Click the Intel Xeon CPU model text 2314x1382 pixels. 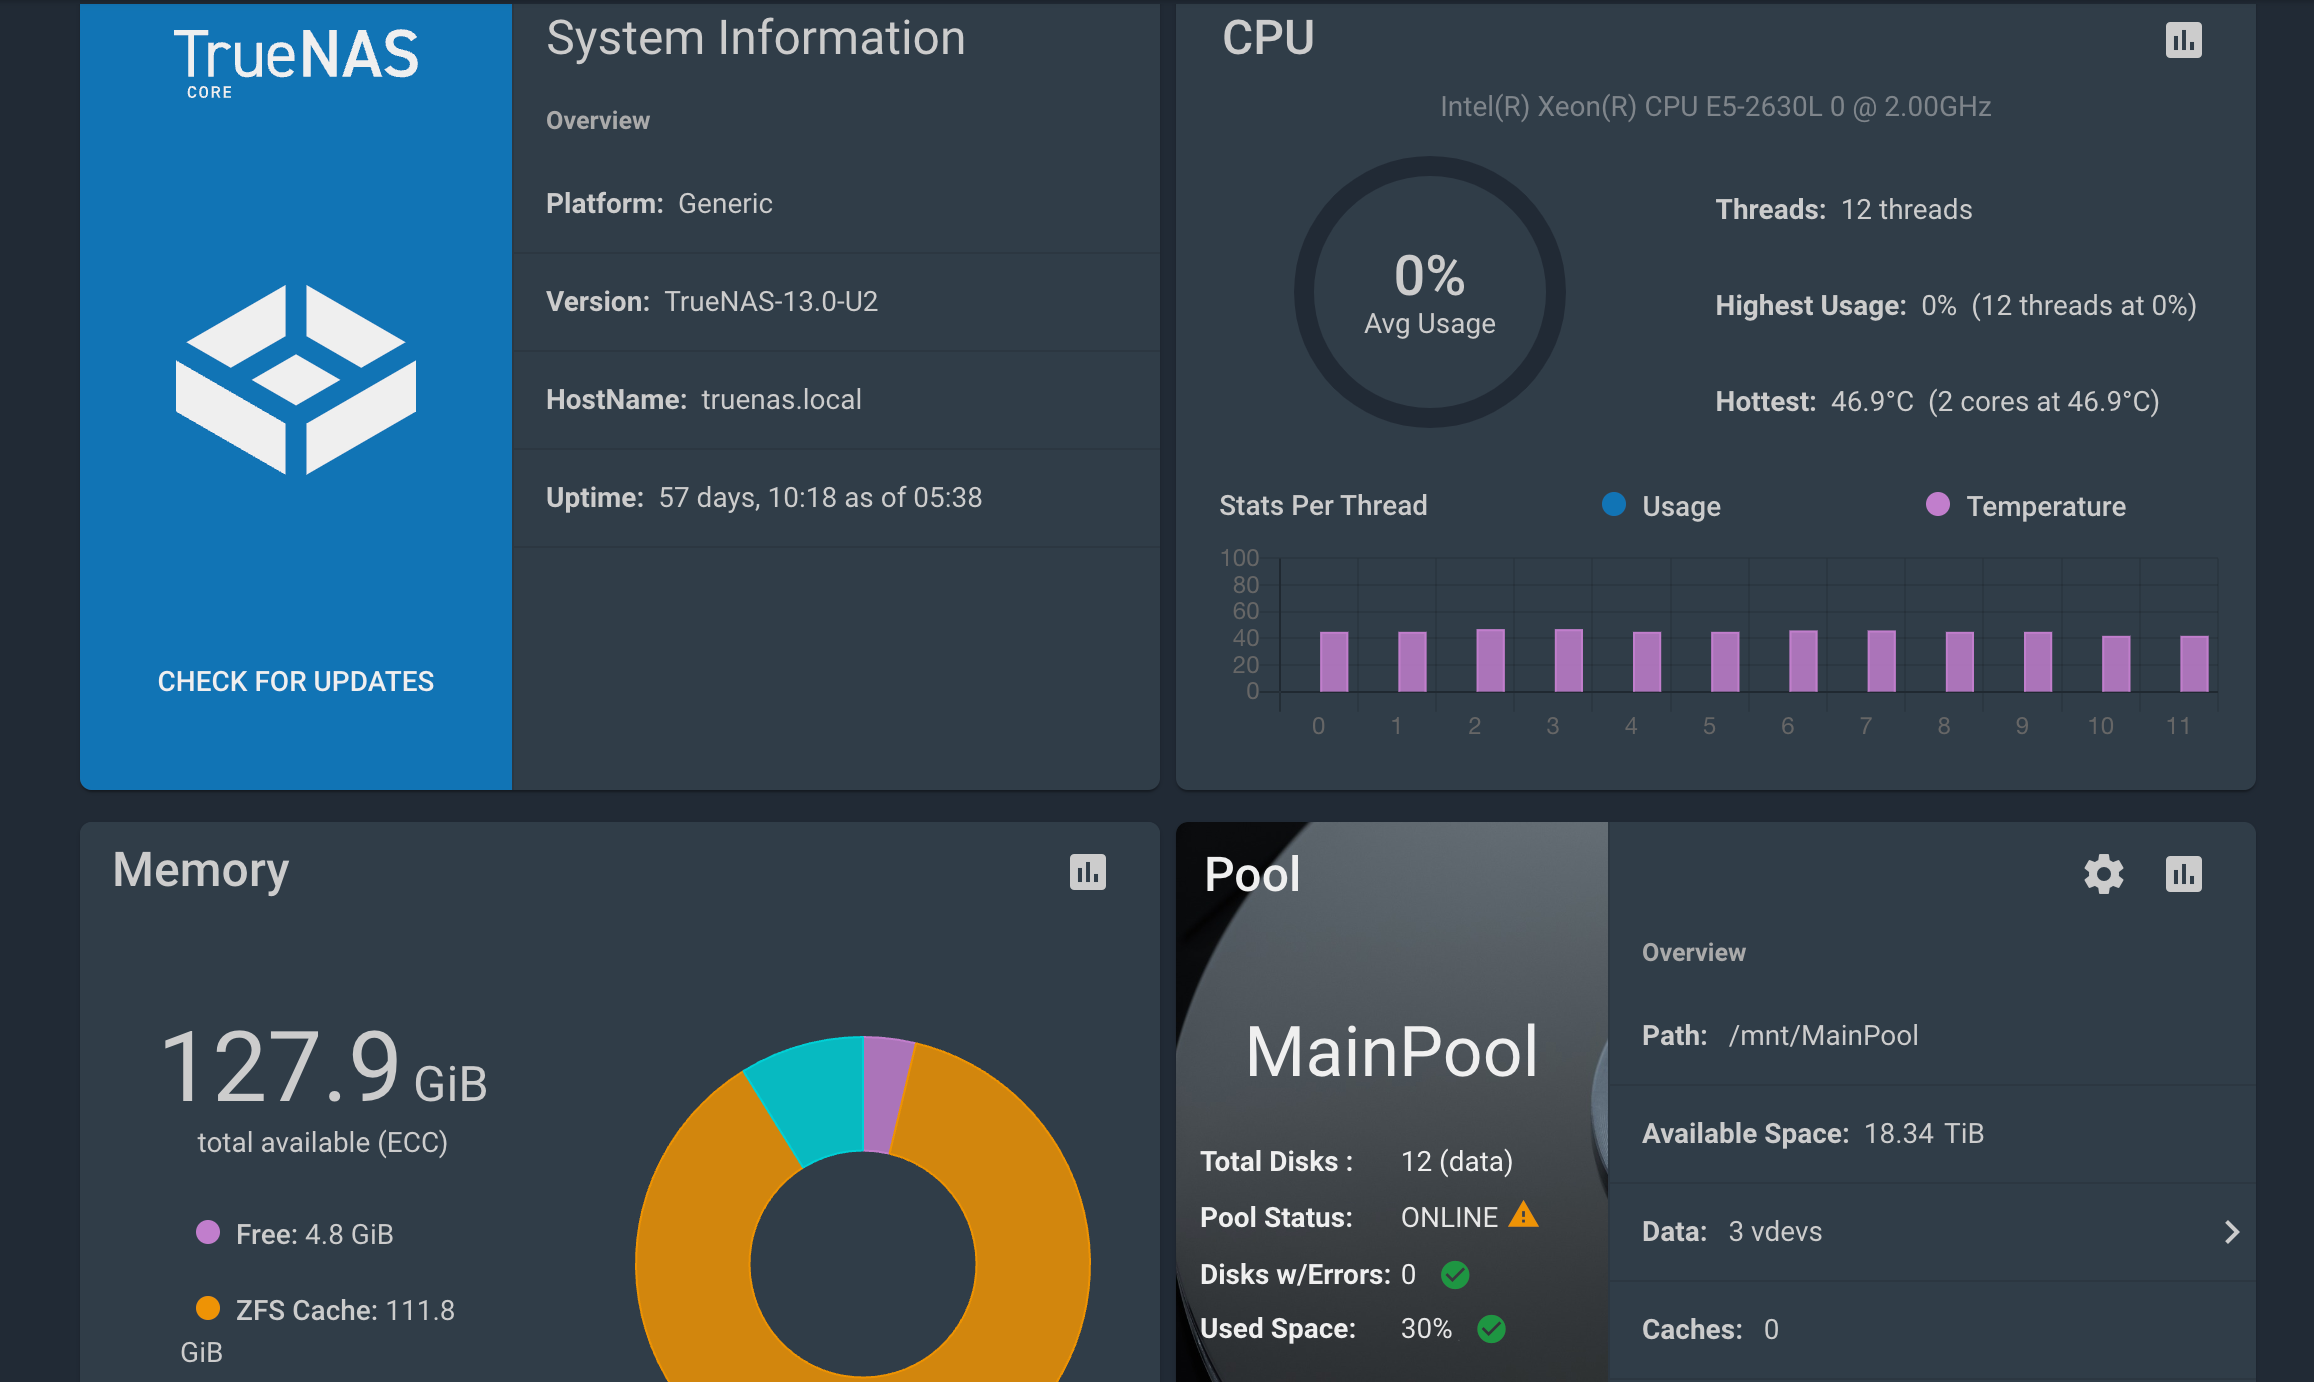1716,106
